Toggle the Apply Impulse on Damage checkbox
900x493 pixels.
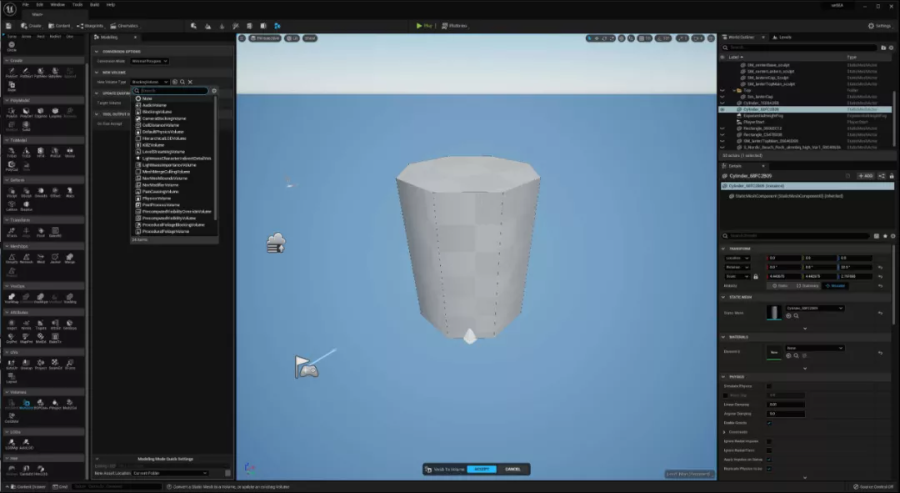coord(769,460)
